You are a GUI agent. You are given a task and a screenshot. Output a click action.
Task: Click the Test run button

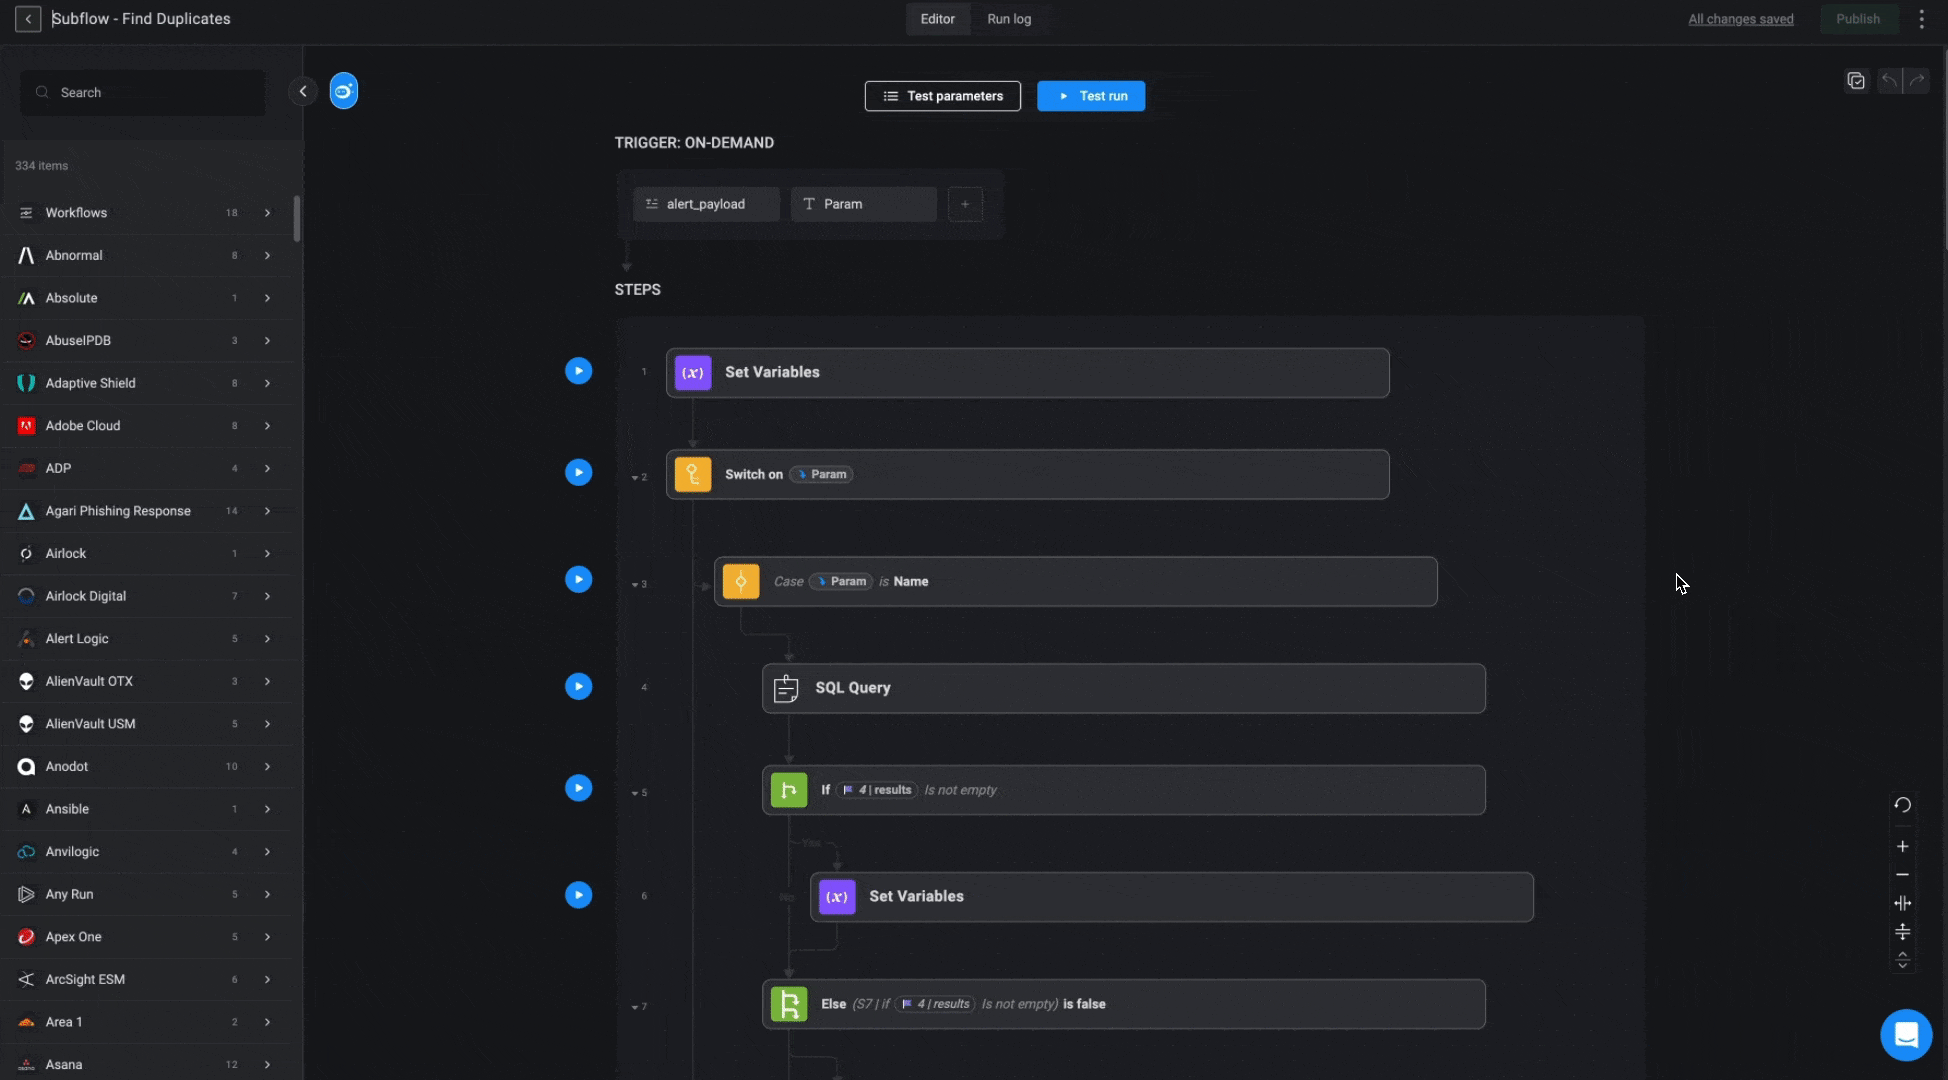[1091, 96]
